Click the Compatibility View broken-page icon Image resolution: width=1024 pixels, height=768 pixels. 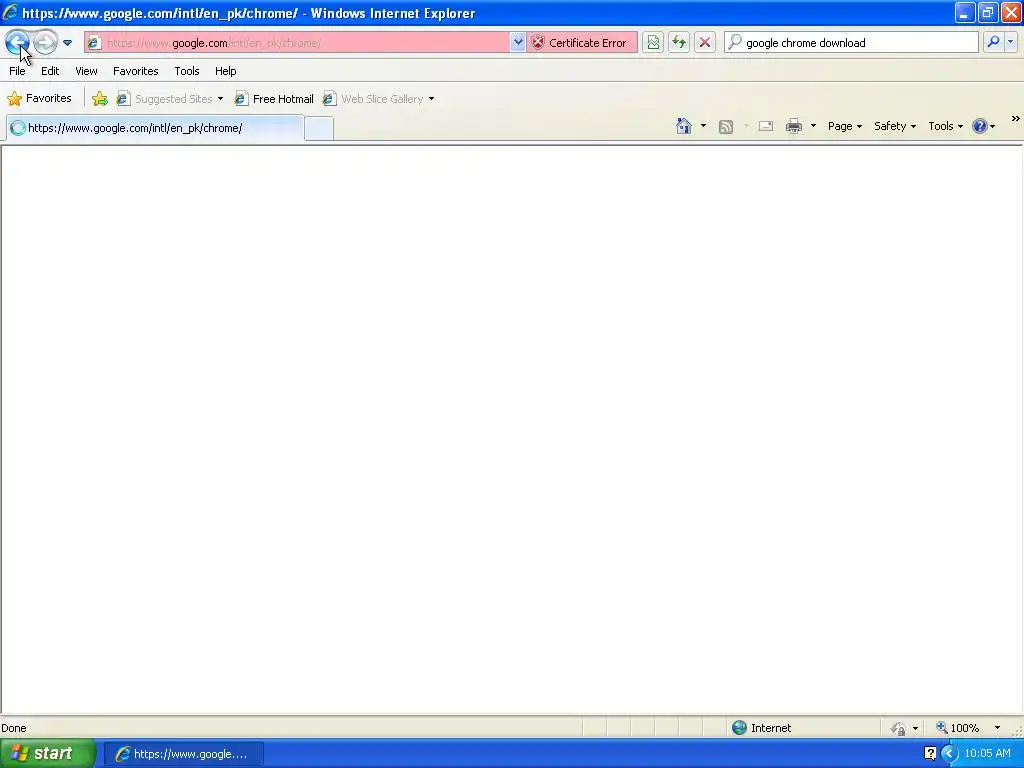[652, 43]
